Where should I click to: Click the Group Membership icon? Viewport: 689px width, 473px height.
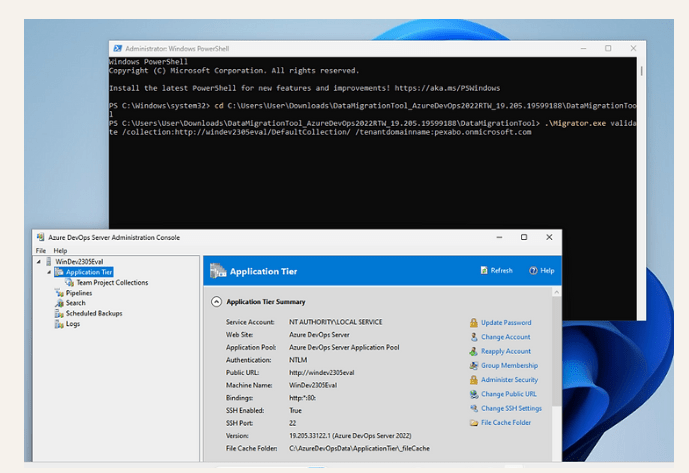click(x=474, y=365)
